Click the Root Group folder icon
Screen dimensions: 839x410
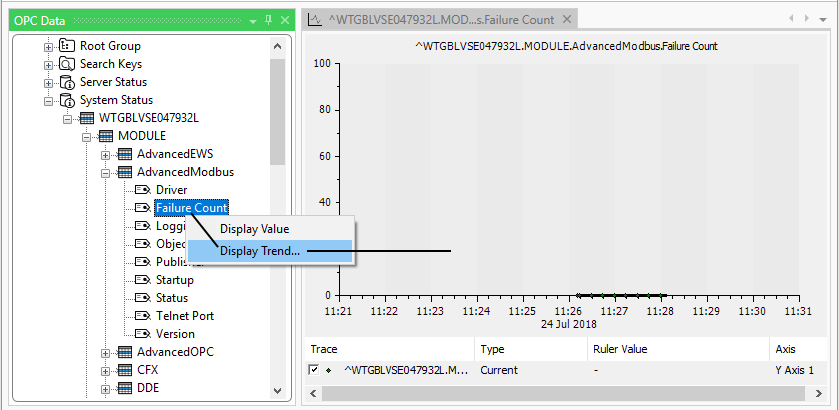pos(67,46)
